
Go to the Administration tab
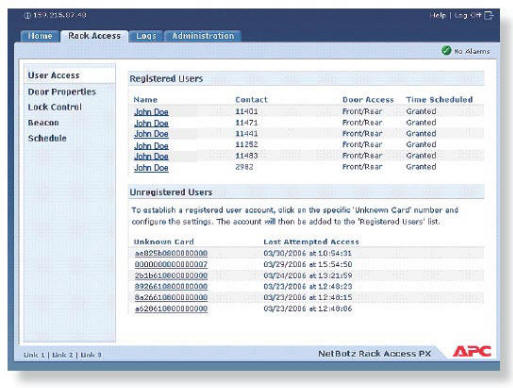tap(203, 36)
